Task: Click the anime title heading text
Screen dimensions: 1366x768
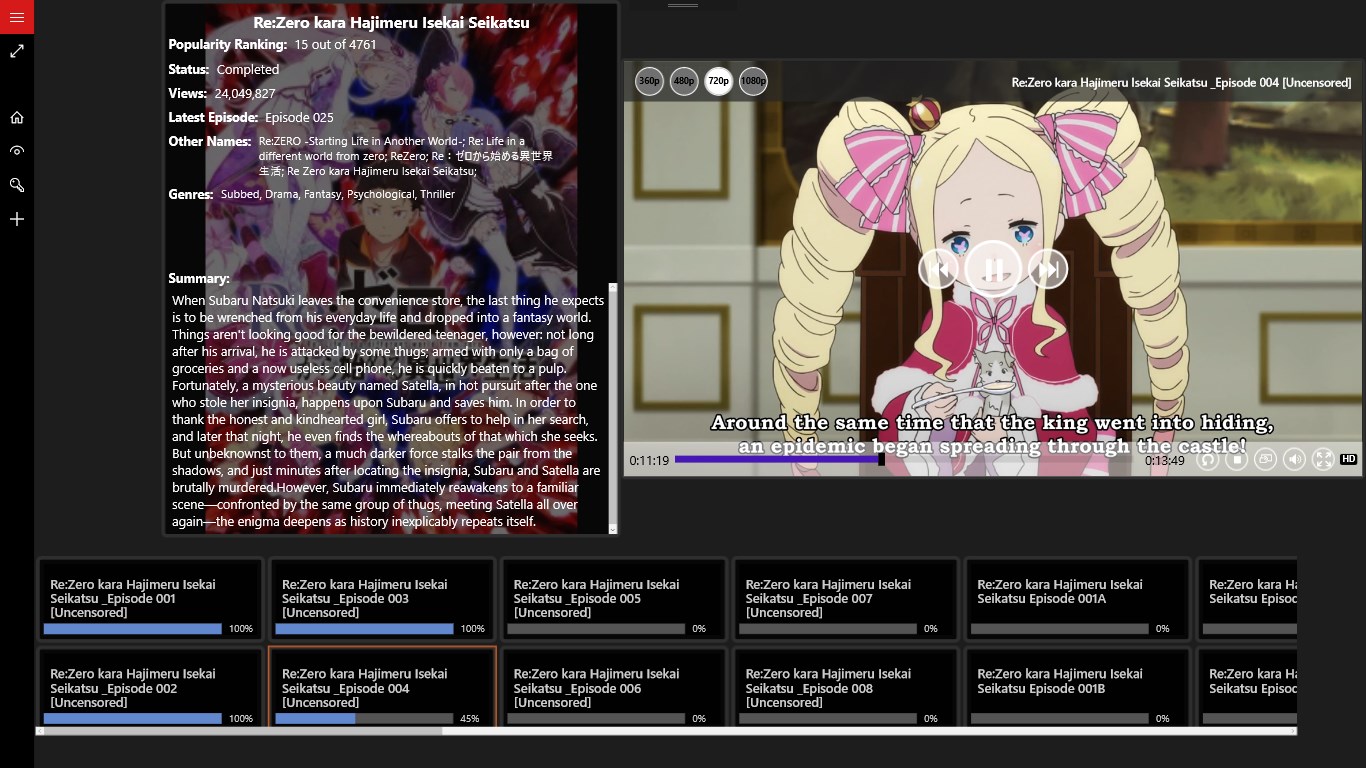Action: (x=391, y=22)
